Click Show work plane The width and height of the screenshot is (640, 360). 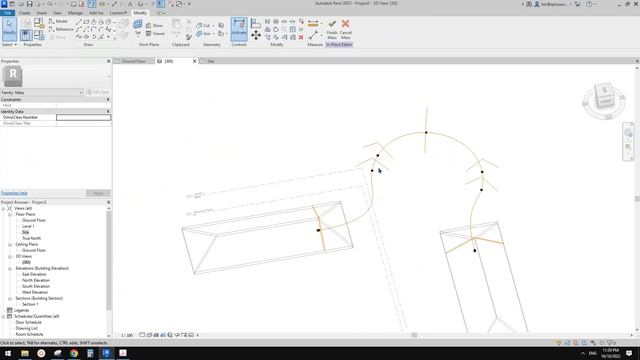155,25
